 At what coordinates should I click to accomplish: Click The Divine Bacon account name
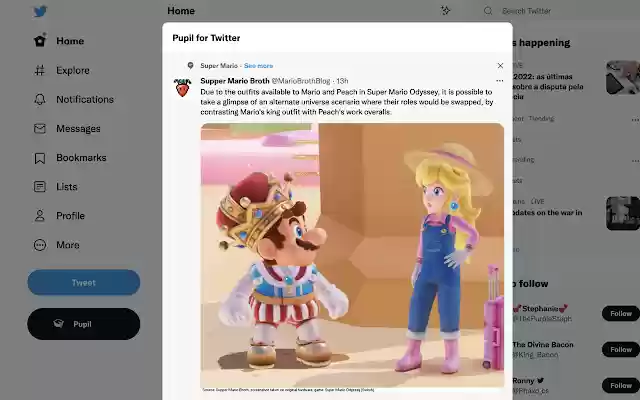[x=543, y=344]
